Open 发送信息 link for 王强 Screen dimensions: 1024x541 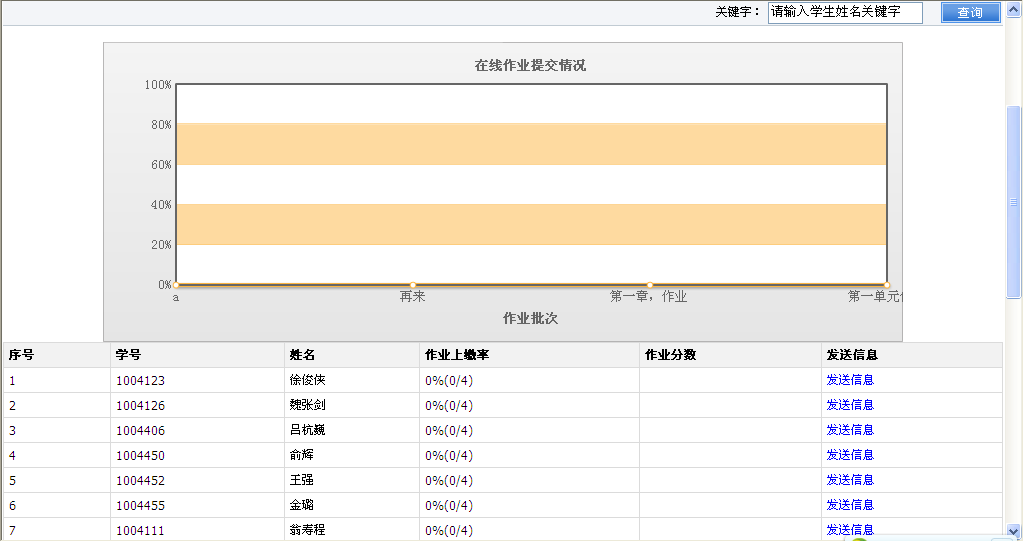[849, 480]
